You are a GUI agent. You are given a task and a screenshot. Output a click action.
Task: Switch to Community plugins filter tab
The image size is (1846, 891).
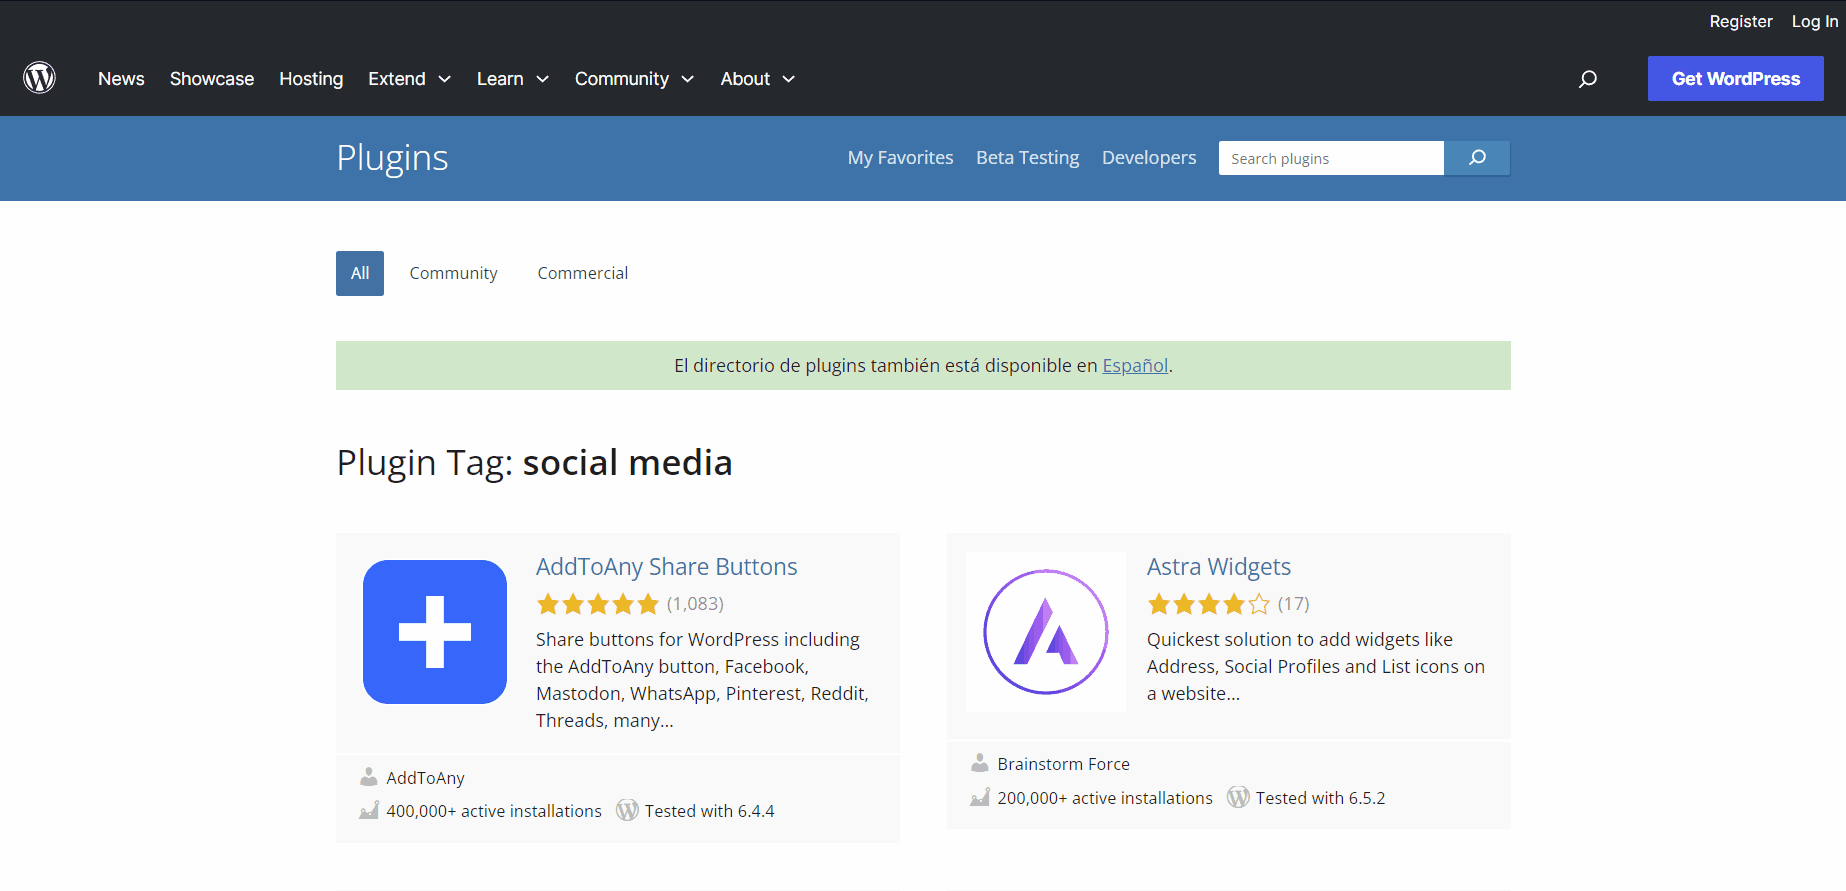tap(453, 273)
